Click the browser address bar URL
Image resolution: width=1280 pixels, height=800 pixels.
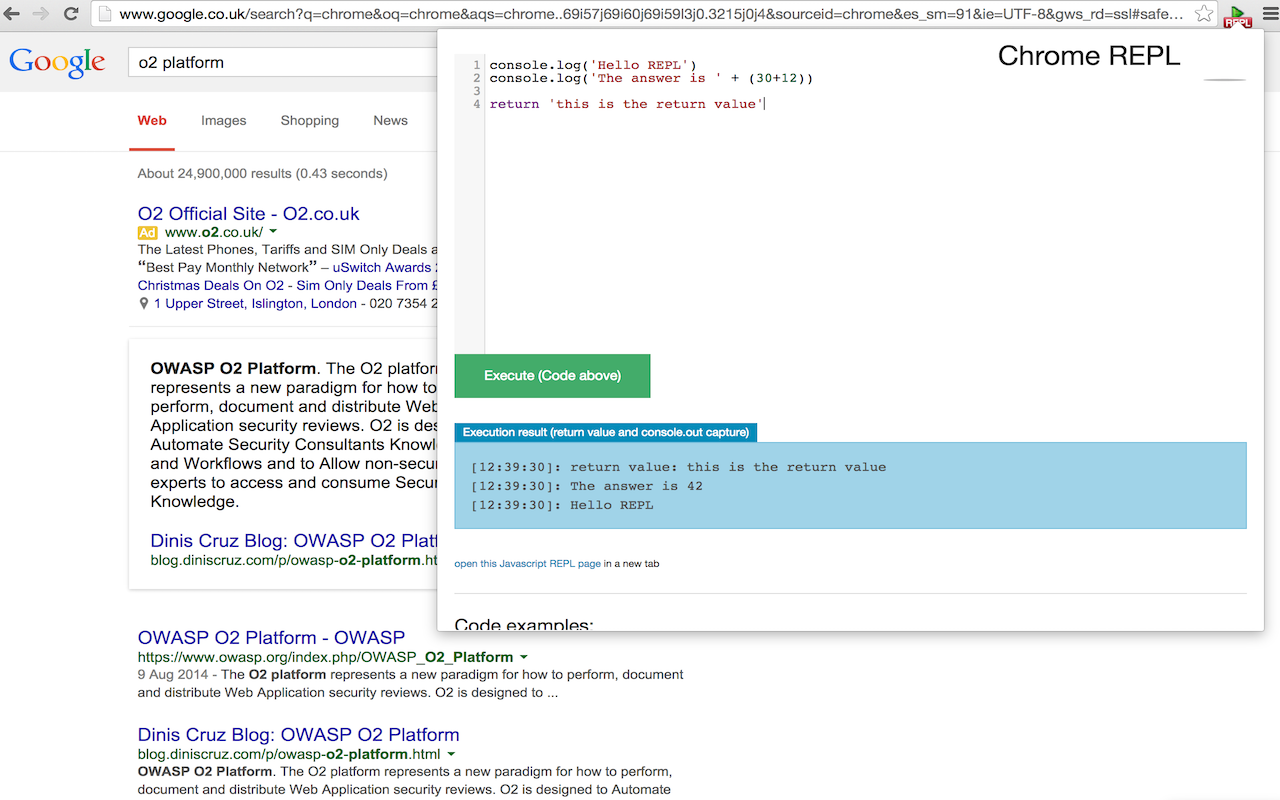(x=650, y=14)
